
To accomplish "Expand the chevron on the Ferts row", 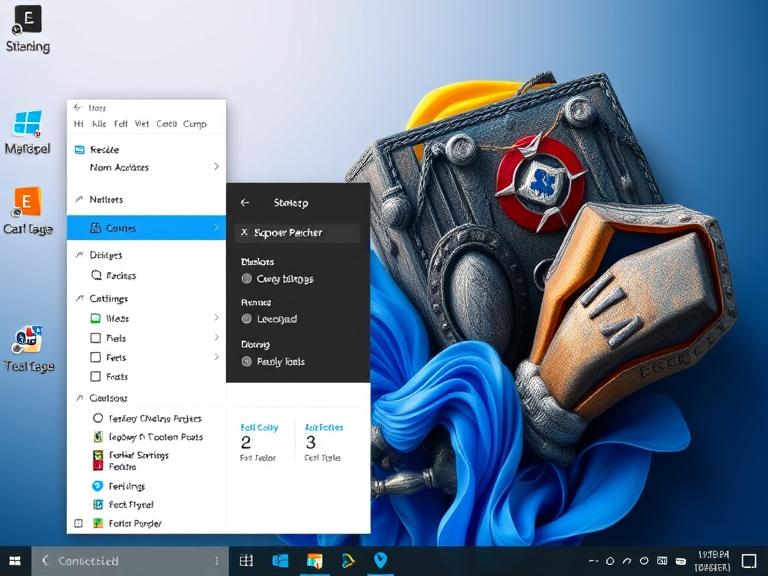I will coord(216,357).
